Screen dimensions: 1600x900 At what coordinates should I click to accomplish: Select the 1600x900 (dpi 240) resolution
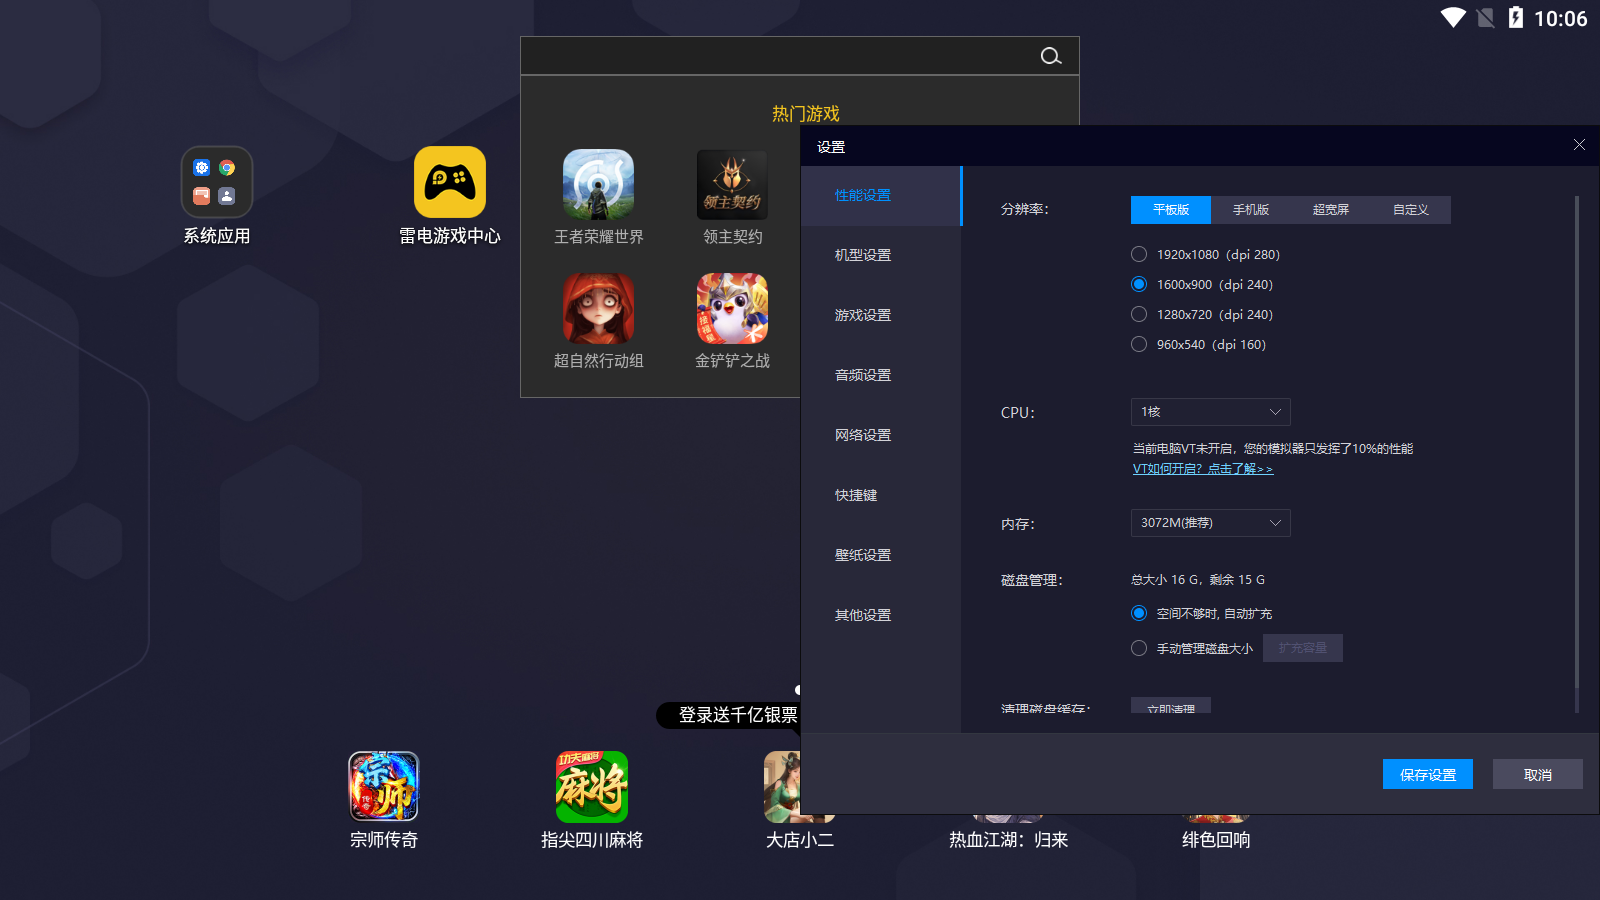tap(1139, 284)
